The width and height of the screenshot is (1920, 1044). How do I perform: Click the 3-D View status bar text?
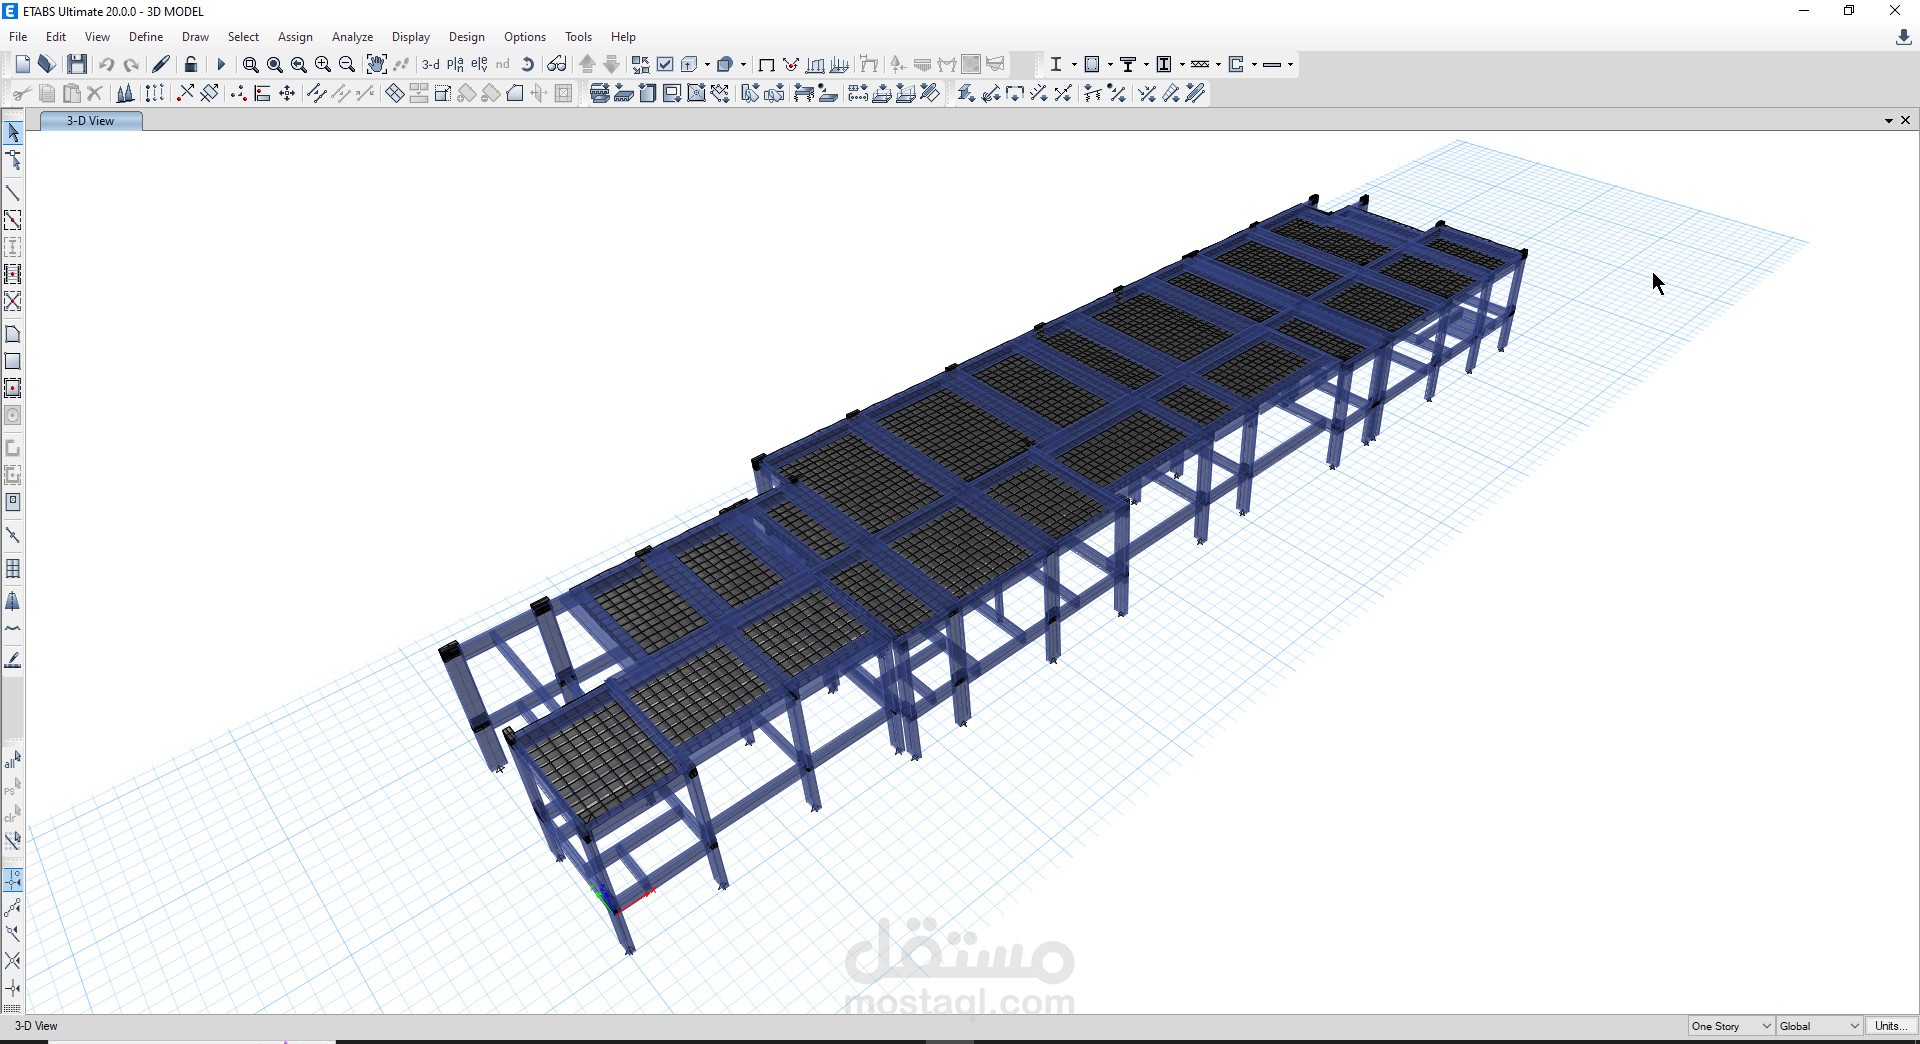pos(36,1026)
